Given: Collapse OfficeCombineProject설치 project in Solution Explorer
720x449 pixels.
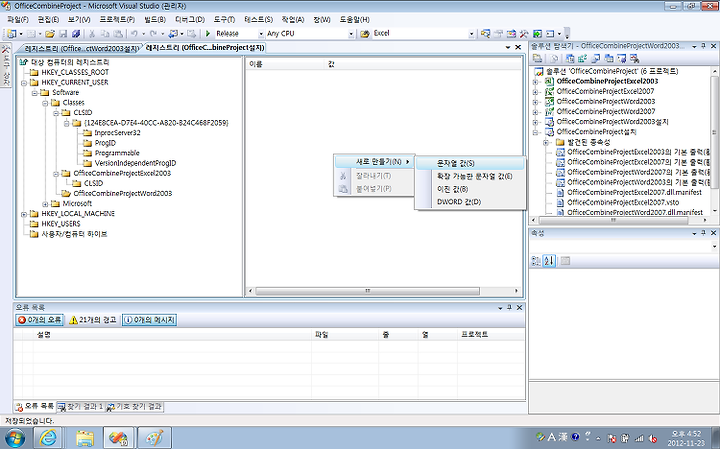Looking at the screenshot, I should [x=535, y=132].
